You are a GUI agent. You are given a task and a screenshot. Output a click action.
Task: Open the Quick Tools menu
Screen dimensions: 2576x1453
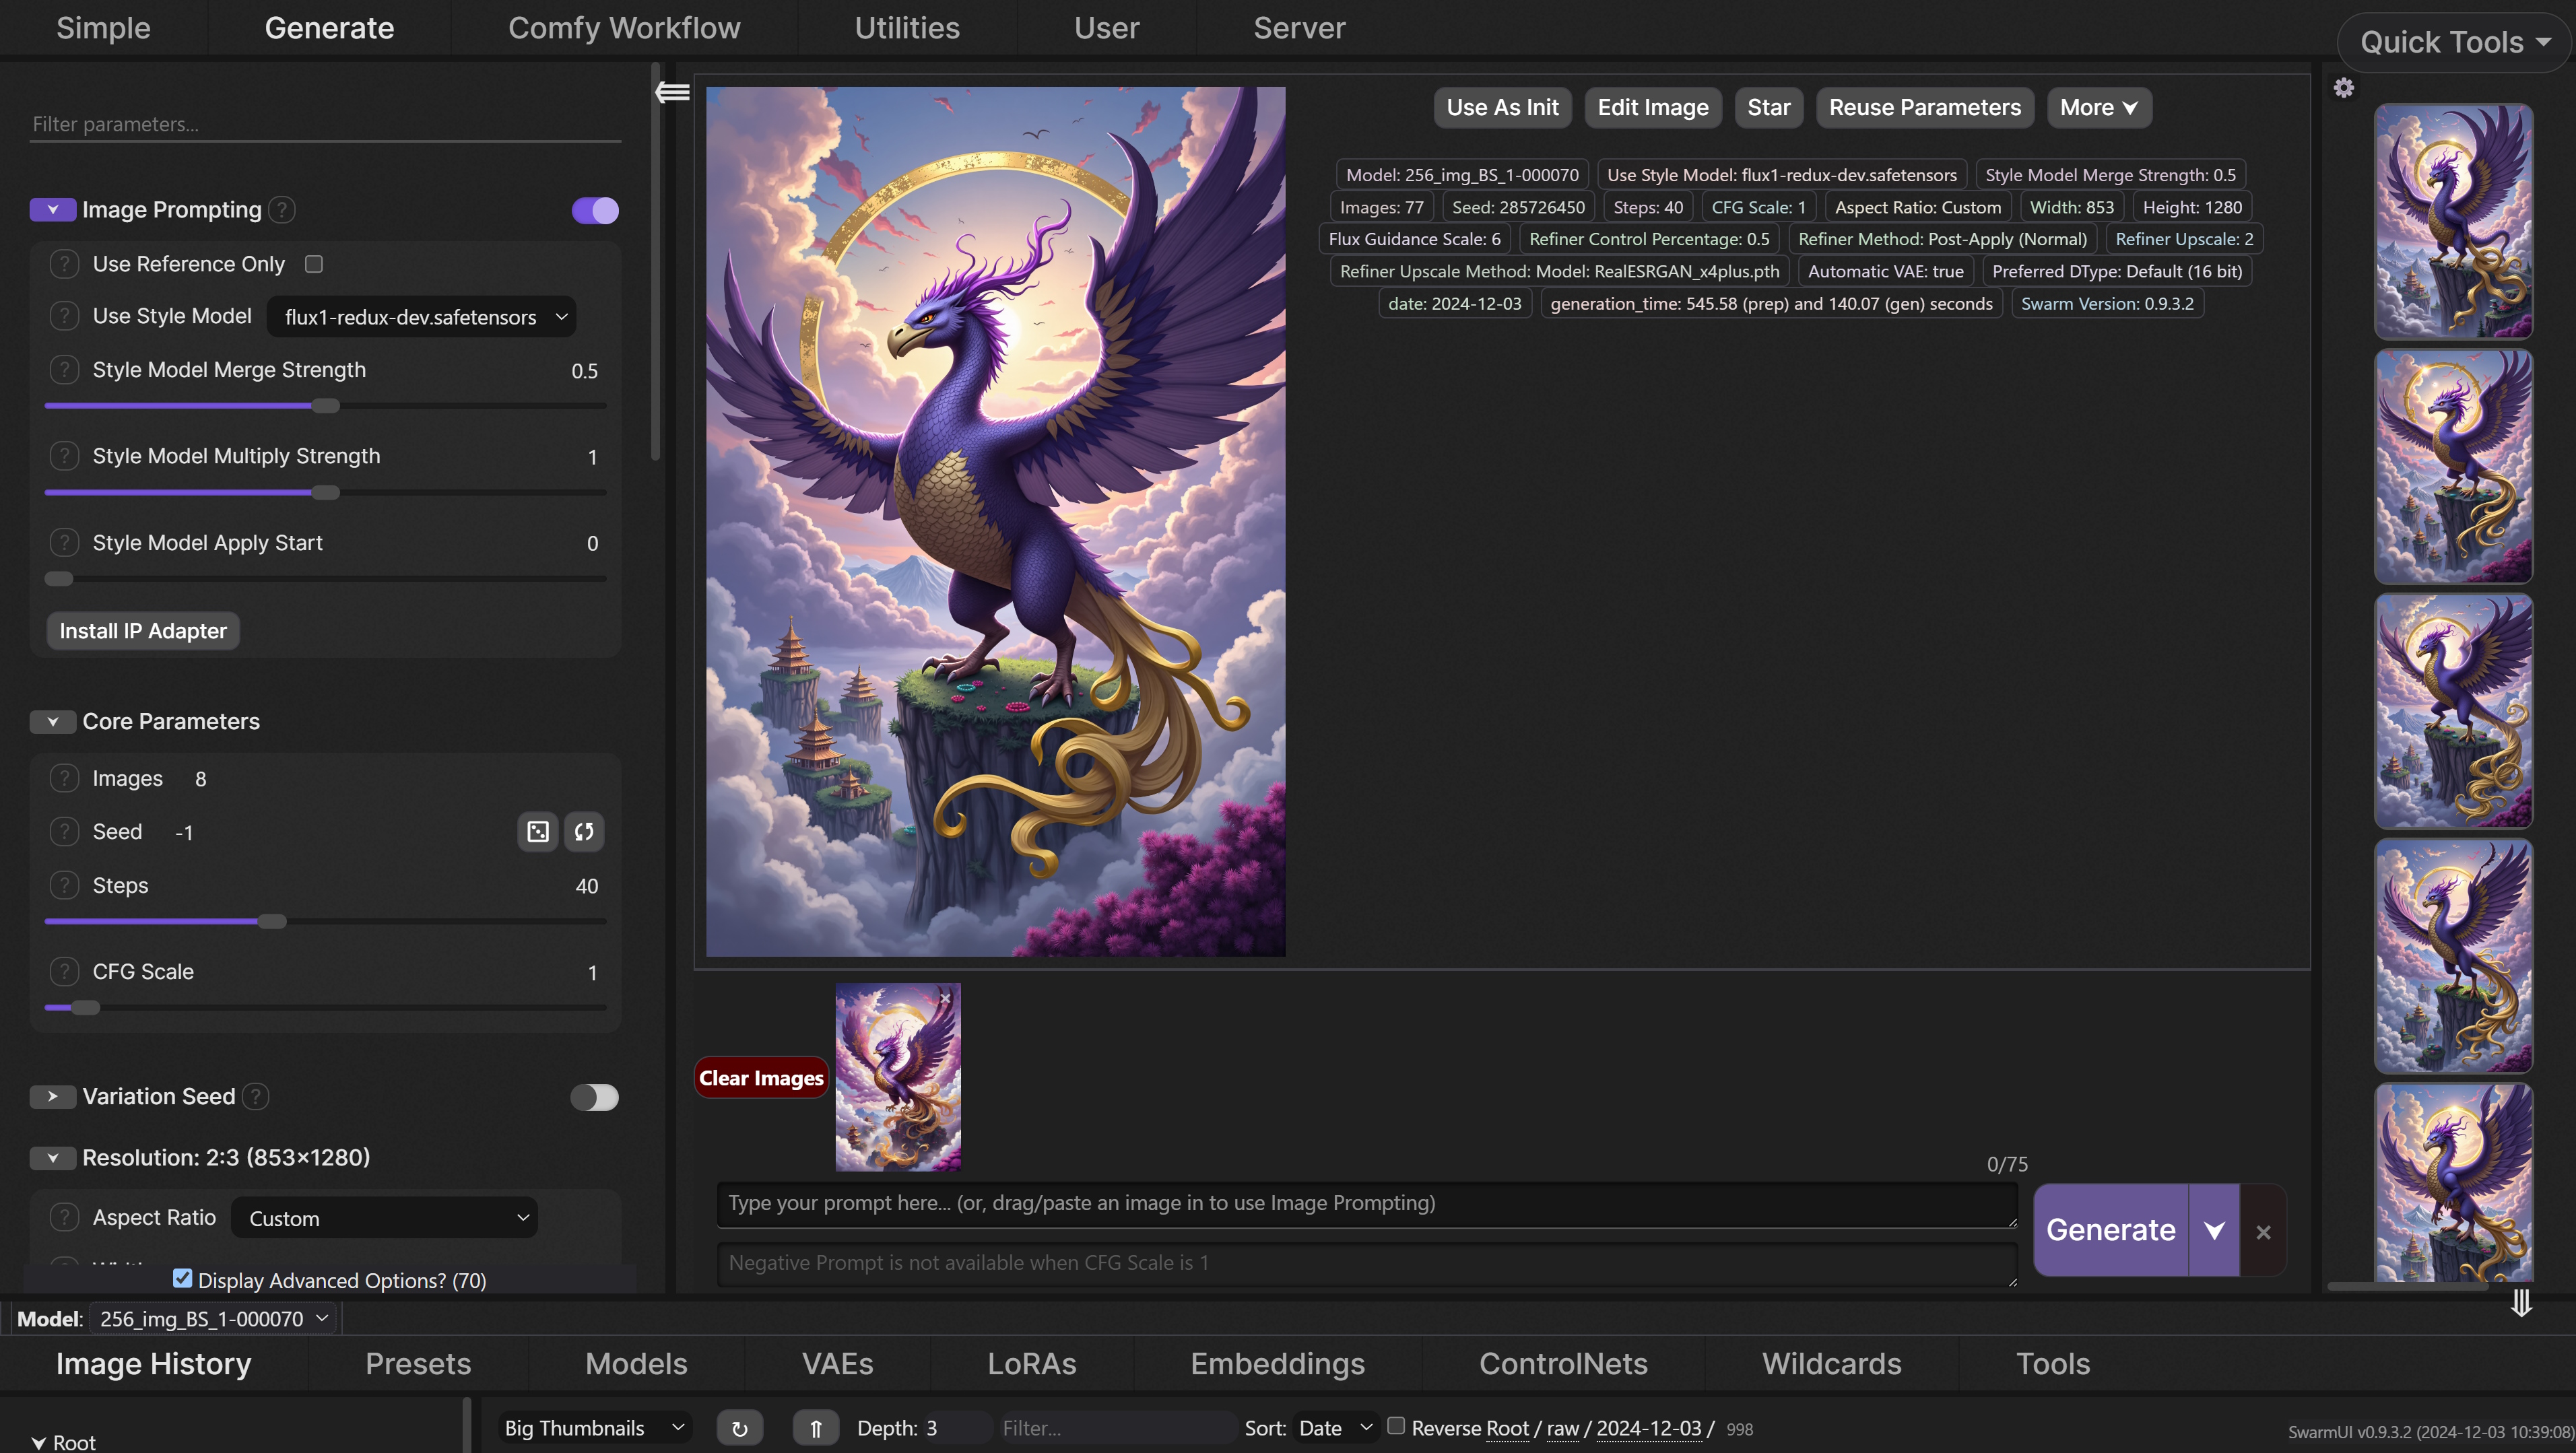[x=2455, y=42]
